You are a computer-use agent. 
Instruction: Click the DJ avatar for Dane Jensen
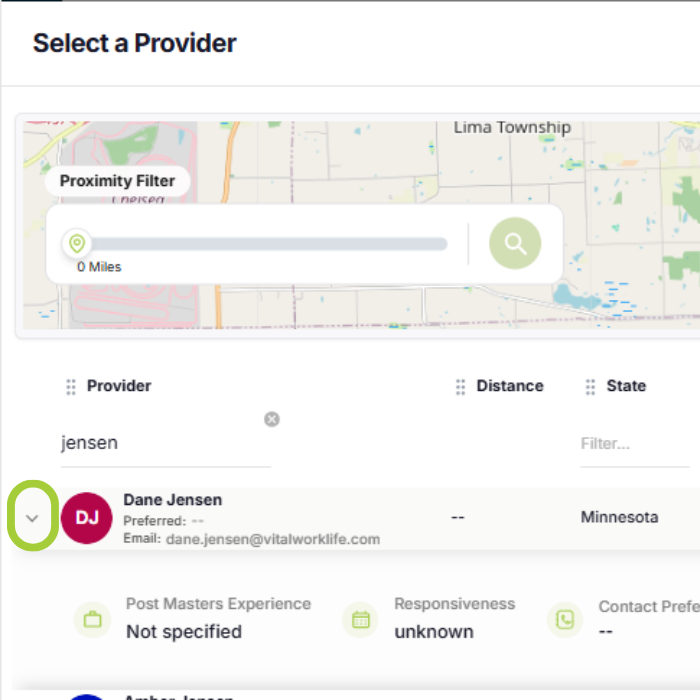pos(87,518)
